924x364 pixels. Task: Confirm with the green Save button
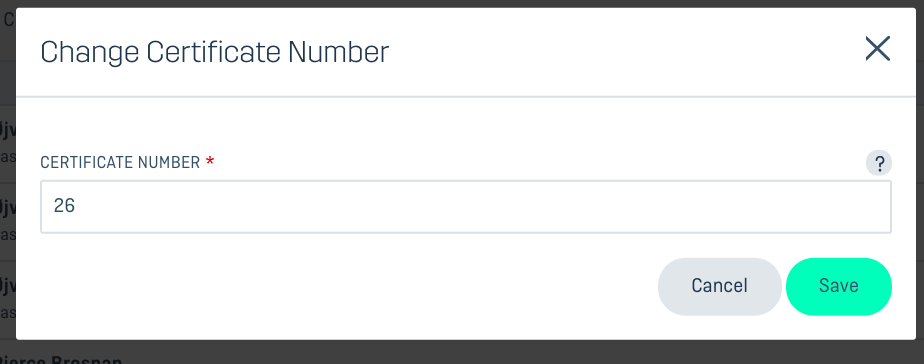839,286
